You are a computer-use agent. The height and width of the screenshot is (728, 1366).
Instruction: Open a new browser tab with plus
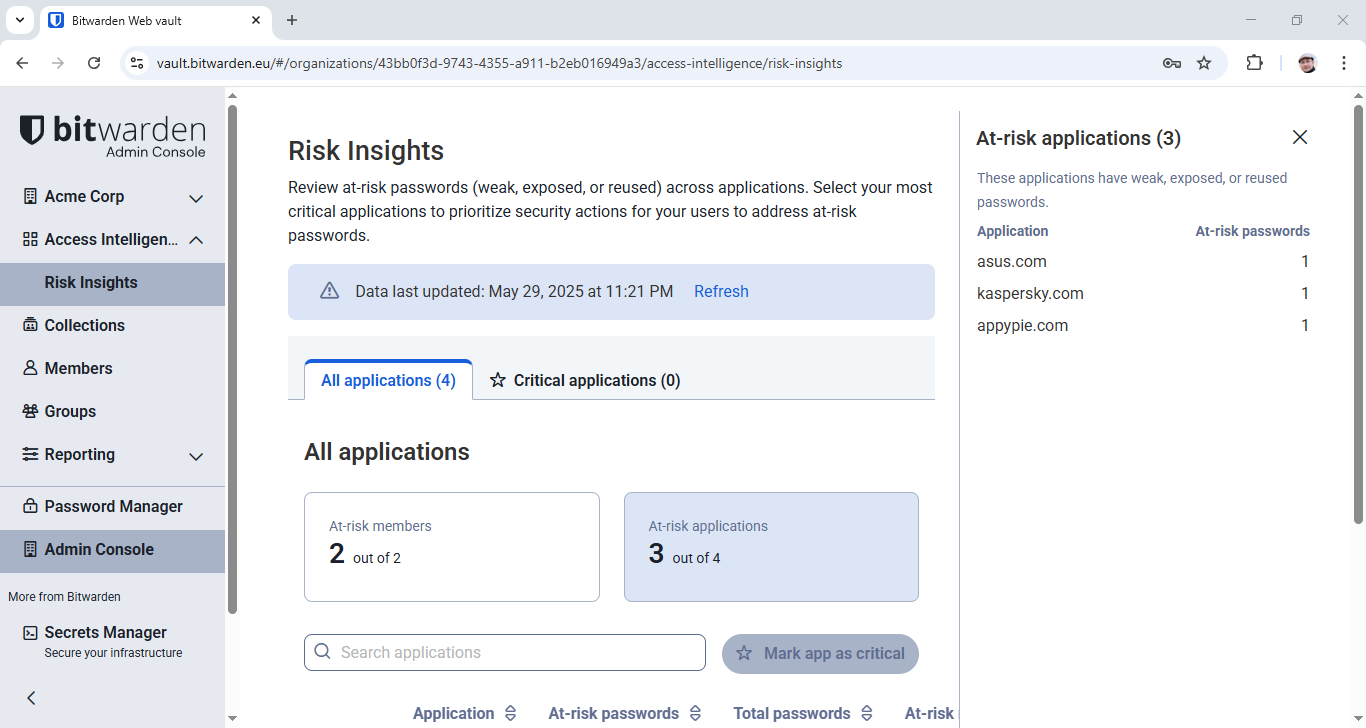point(292,20)
